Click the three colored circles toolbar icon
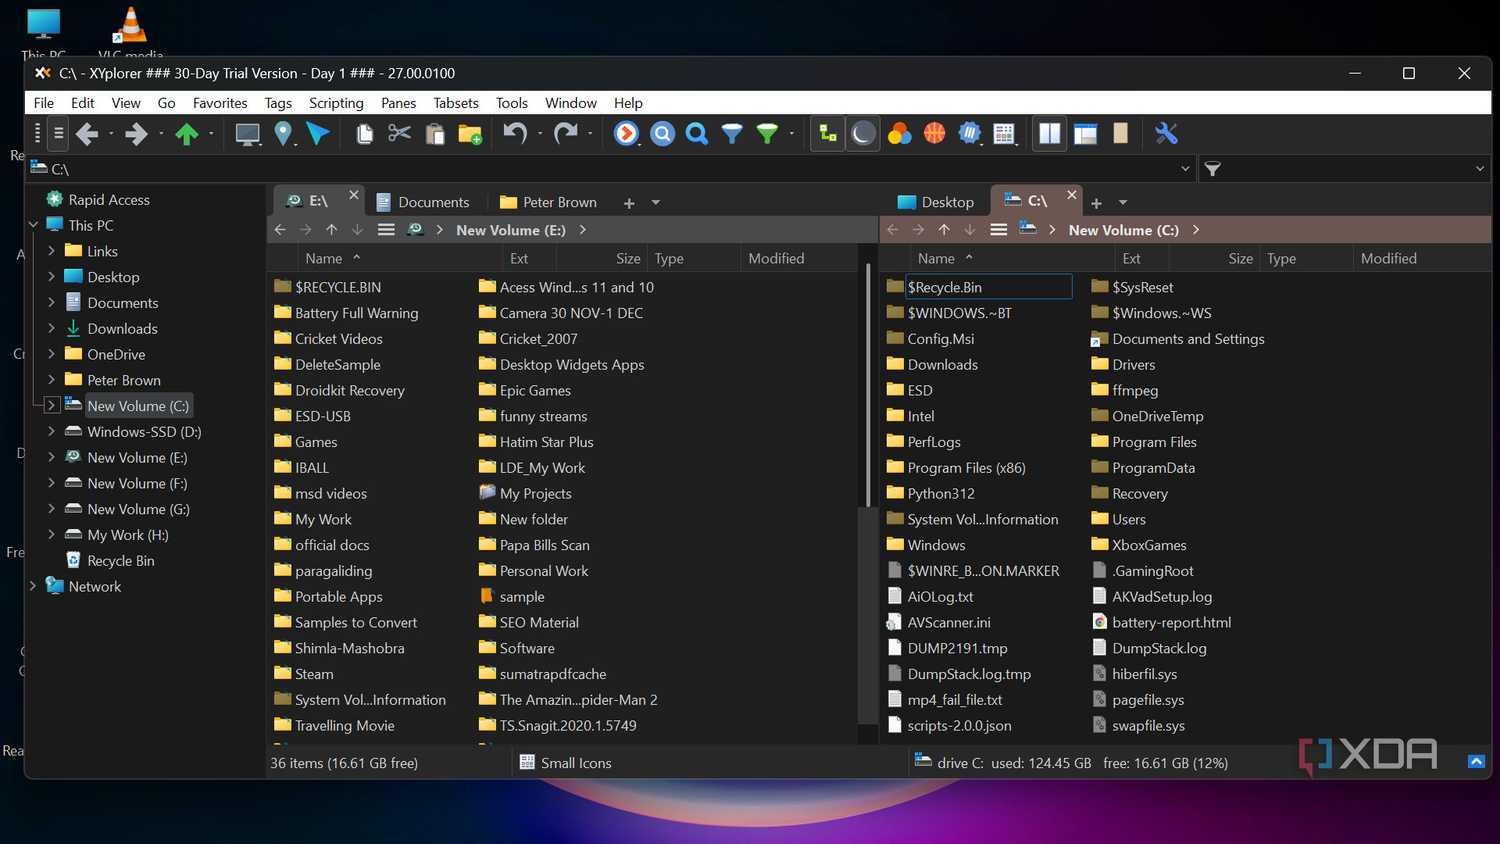Screen dimensions: 1500x844 [899, 134]
